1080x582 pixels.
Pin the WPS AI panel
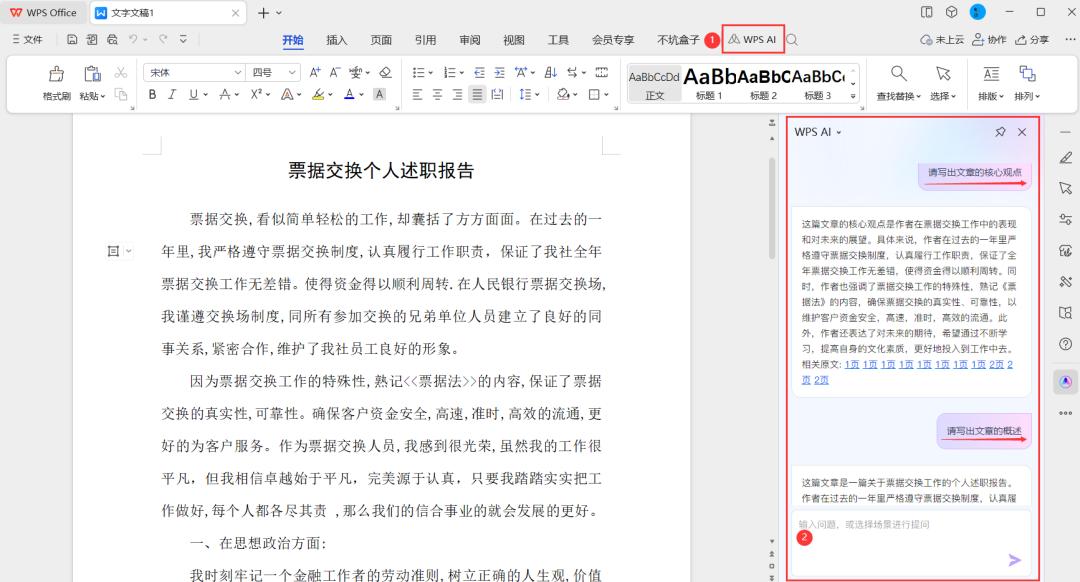(1000, 132)
